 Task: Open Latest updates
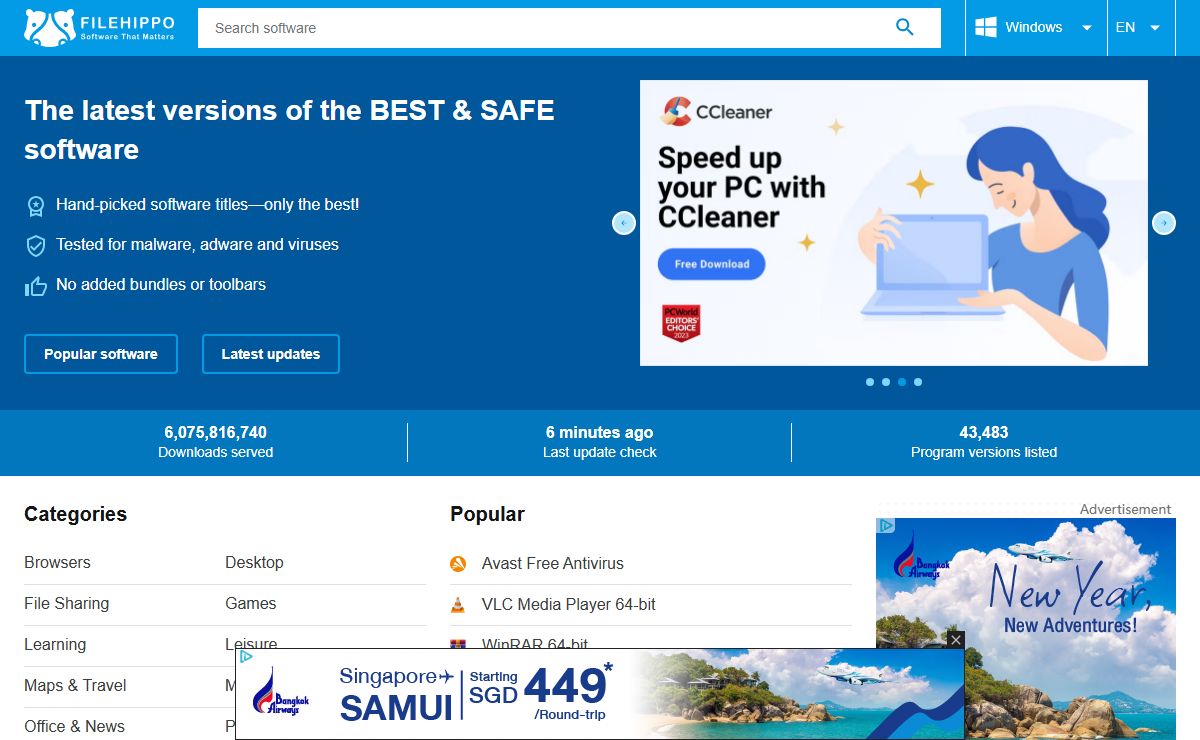click(x=271, y=354)
